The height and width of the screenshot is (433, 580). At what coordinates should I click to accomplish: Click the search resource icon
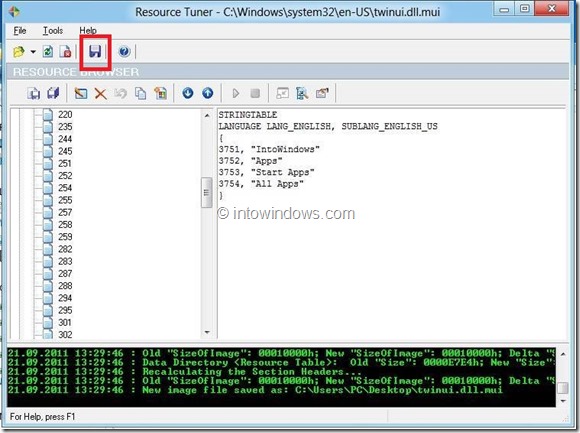pos(302,93)
